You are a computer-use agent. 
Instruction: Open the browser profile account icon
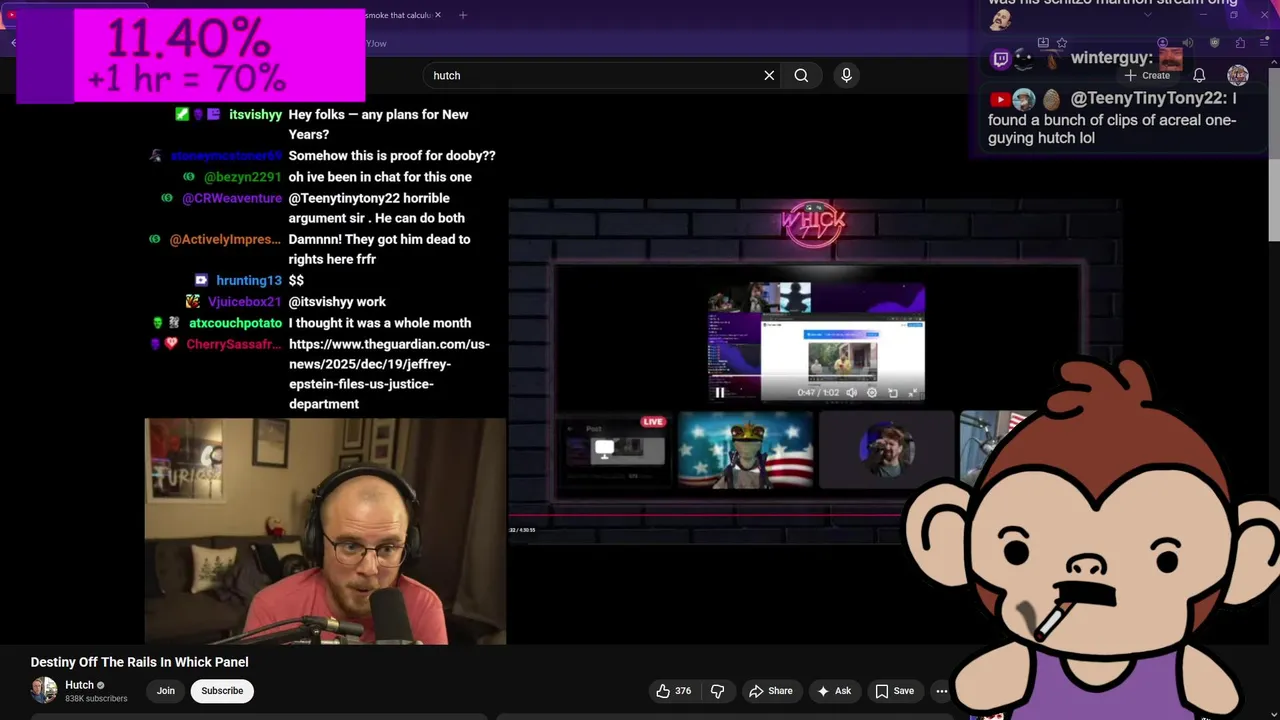coord(1163,43)
